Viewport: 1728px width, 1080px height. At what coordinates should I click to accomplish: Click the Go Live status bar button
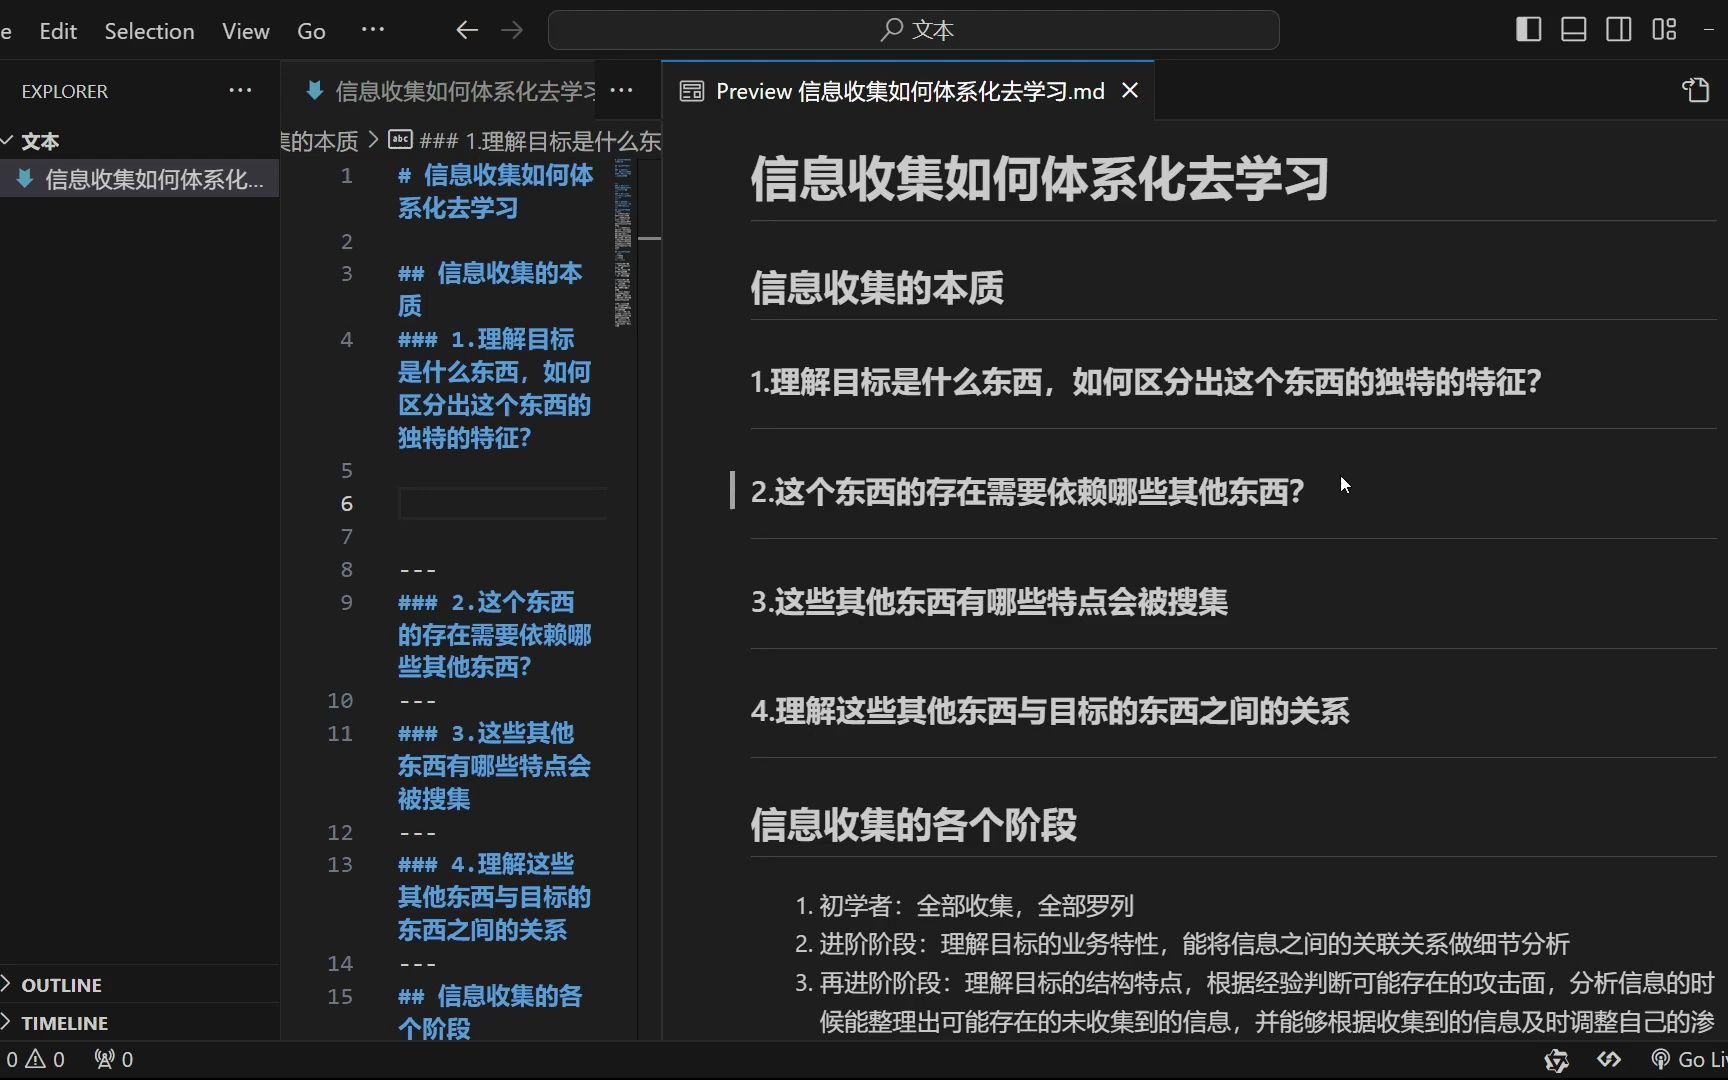pyautogui.click(x=1689, y=1060)
